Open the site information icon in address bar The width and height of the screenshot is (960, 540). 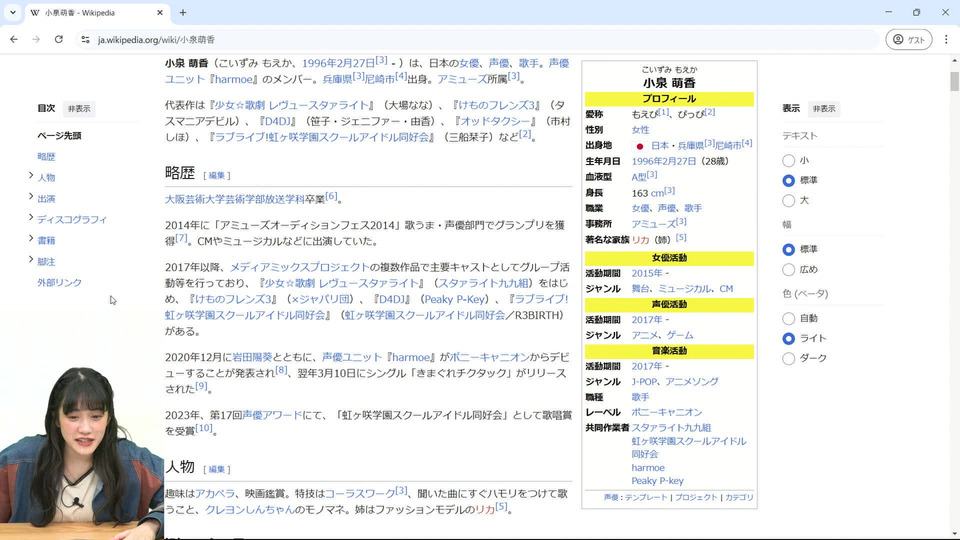[85, 39]
